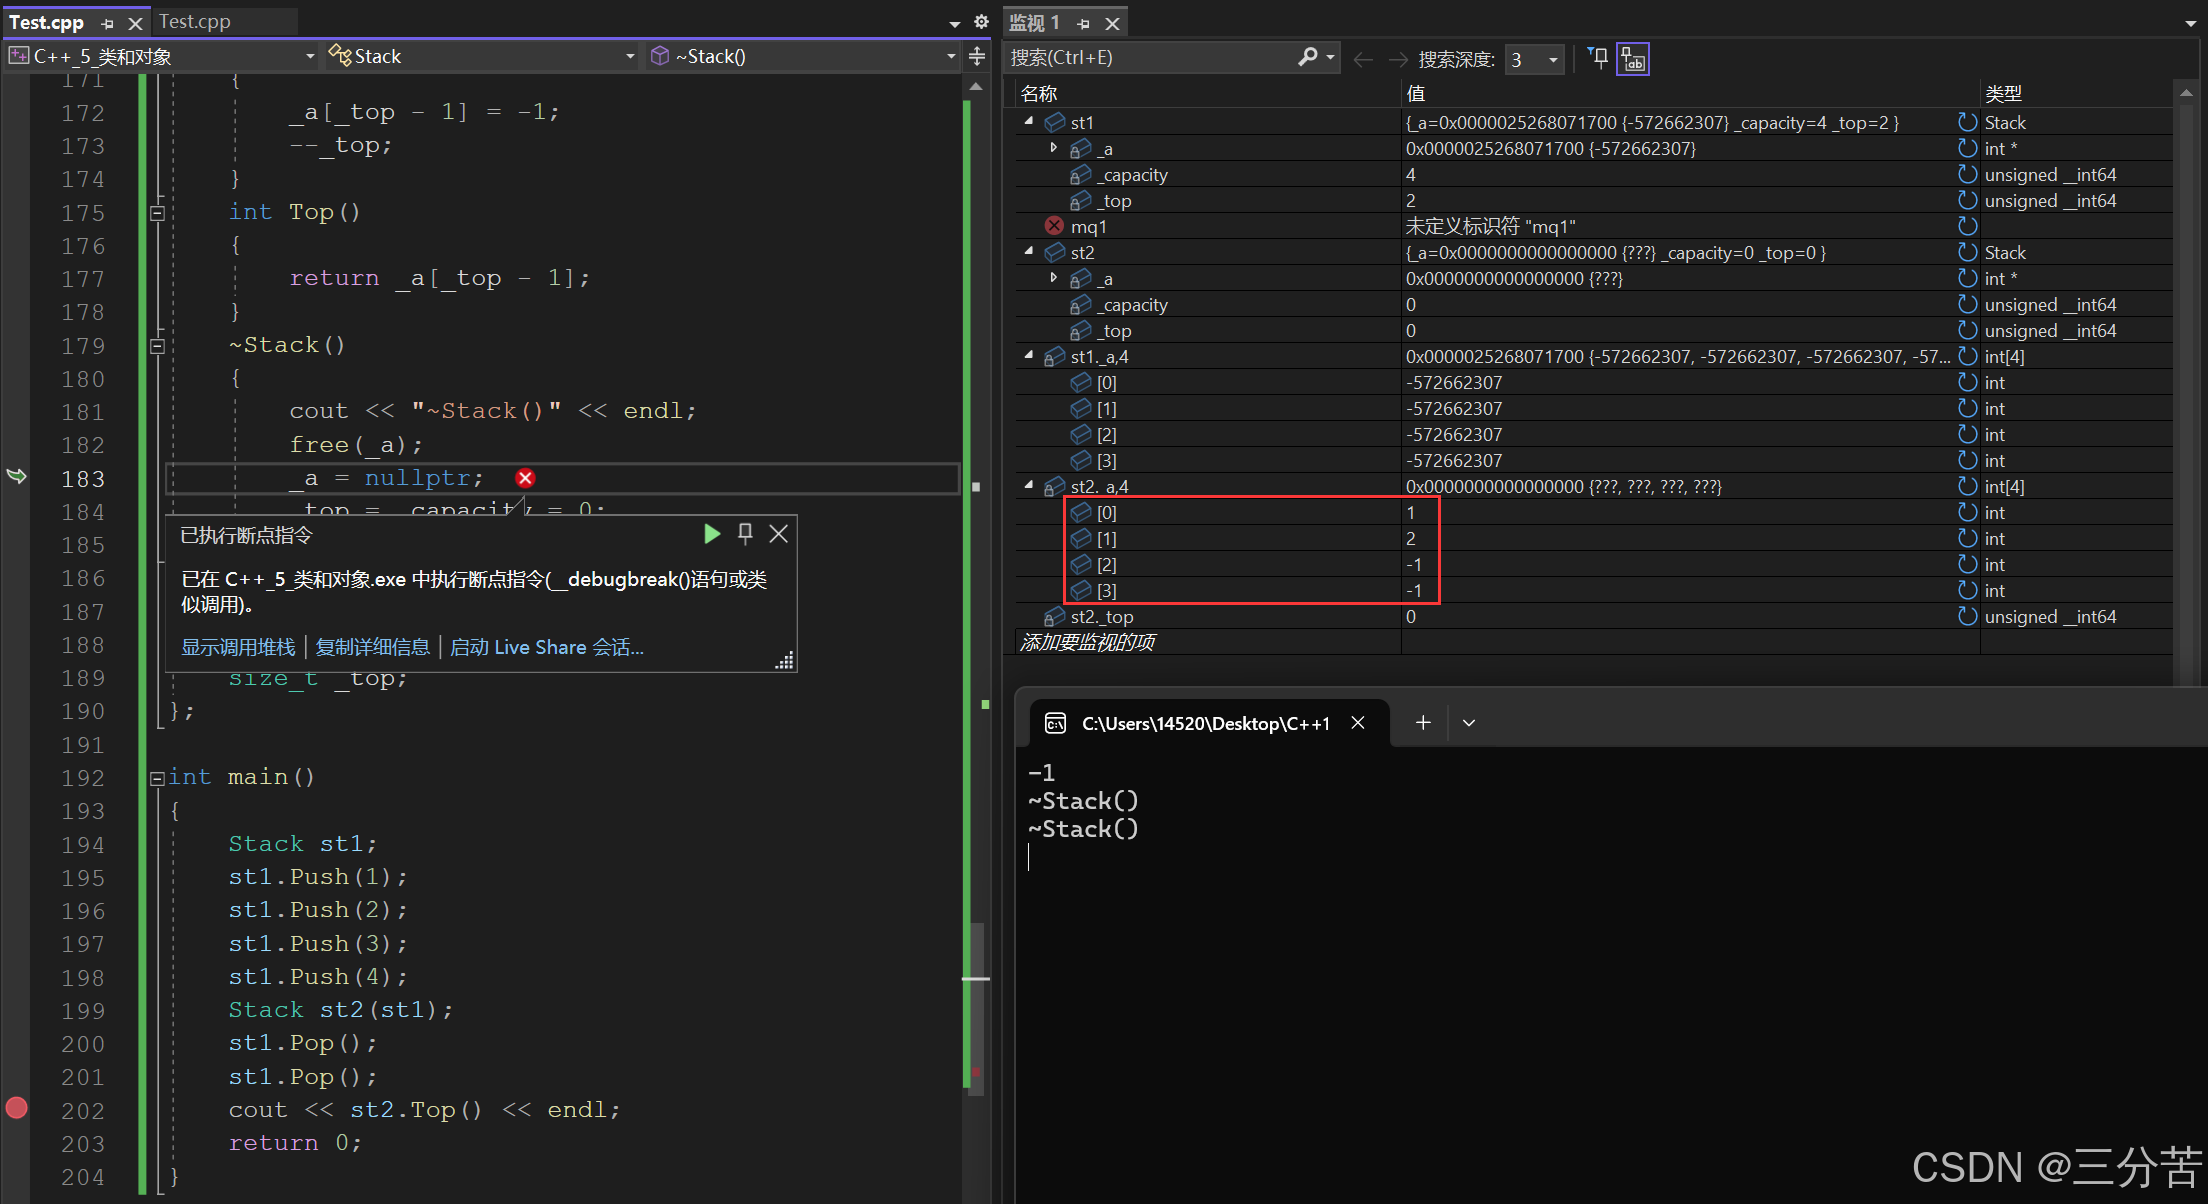Toggle the highlighted 'ab' value display button

1633,59
